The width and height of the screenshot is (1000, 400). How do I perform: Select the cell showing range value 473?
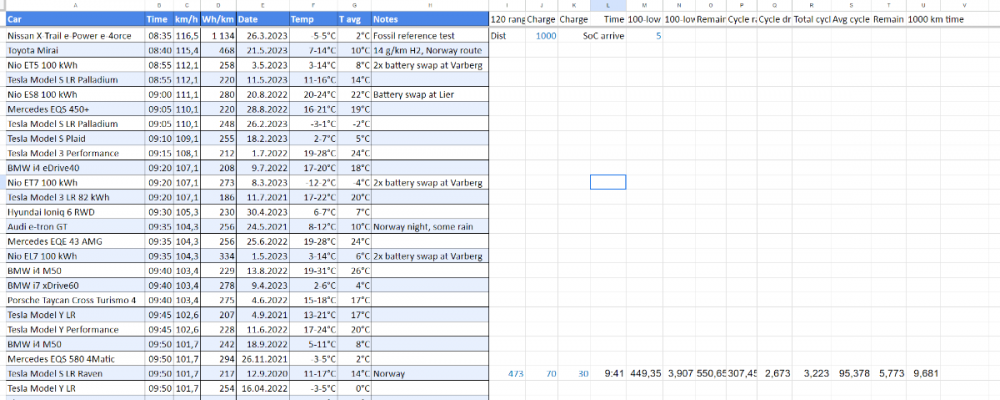pos(515,373)
